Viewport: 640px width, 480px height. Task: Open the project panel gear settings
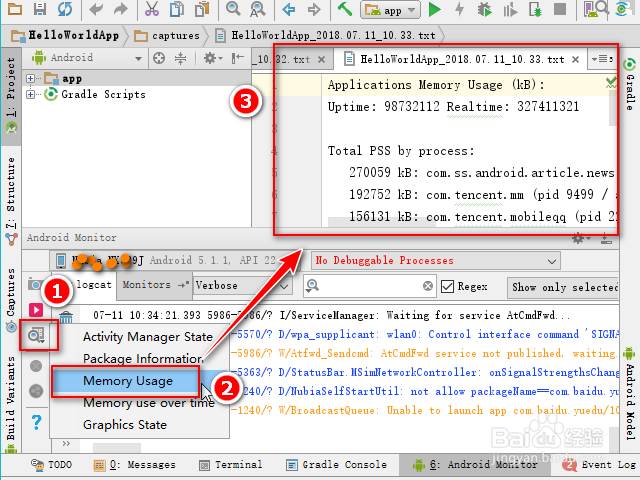pyautogui.click(x=213, y=58)
